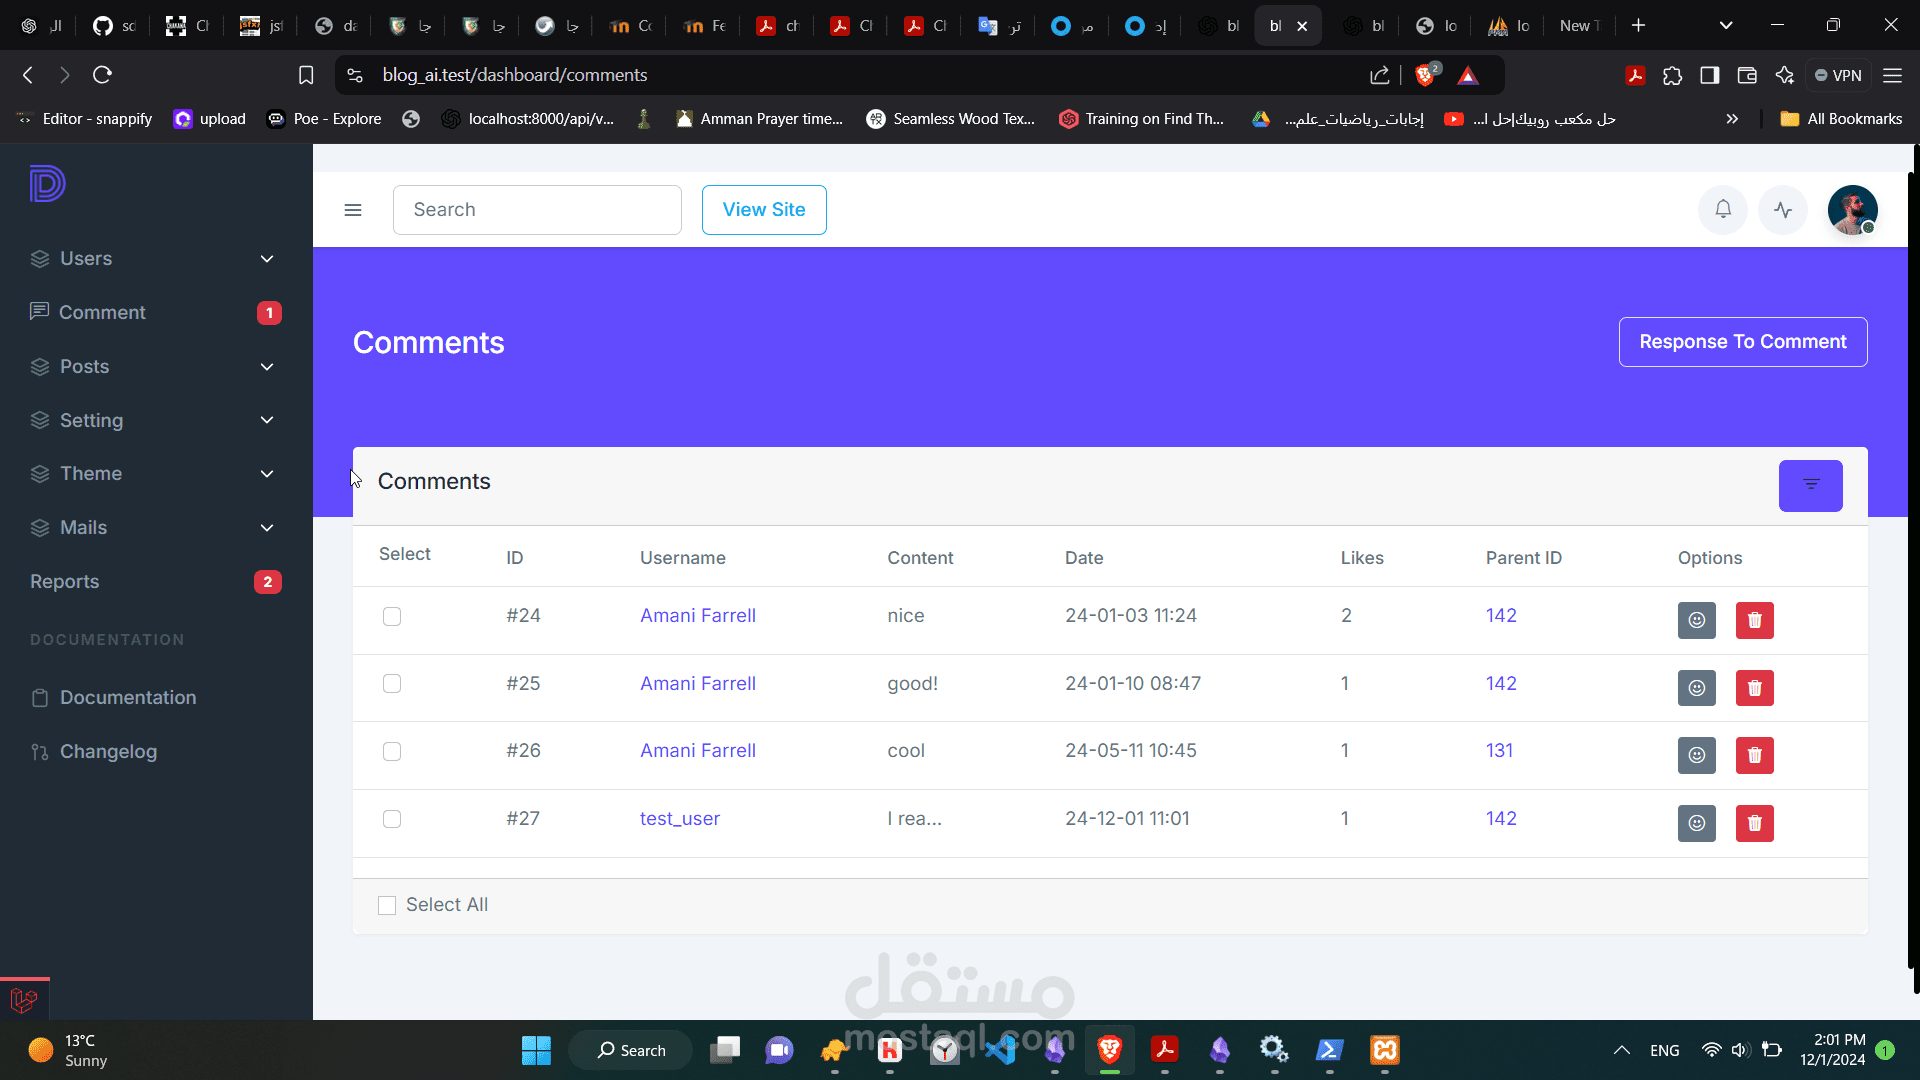Click the purple filter button

[x=1810, y=485]
